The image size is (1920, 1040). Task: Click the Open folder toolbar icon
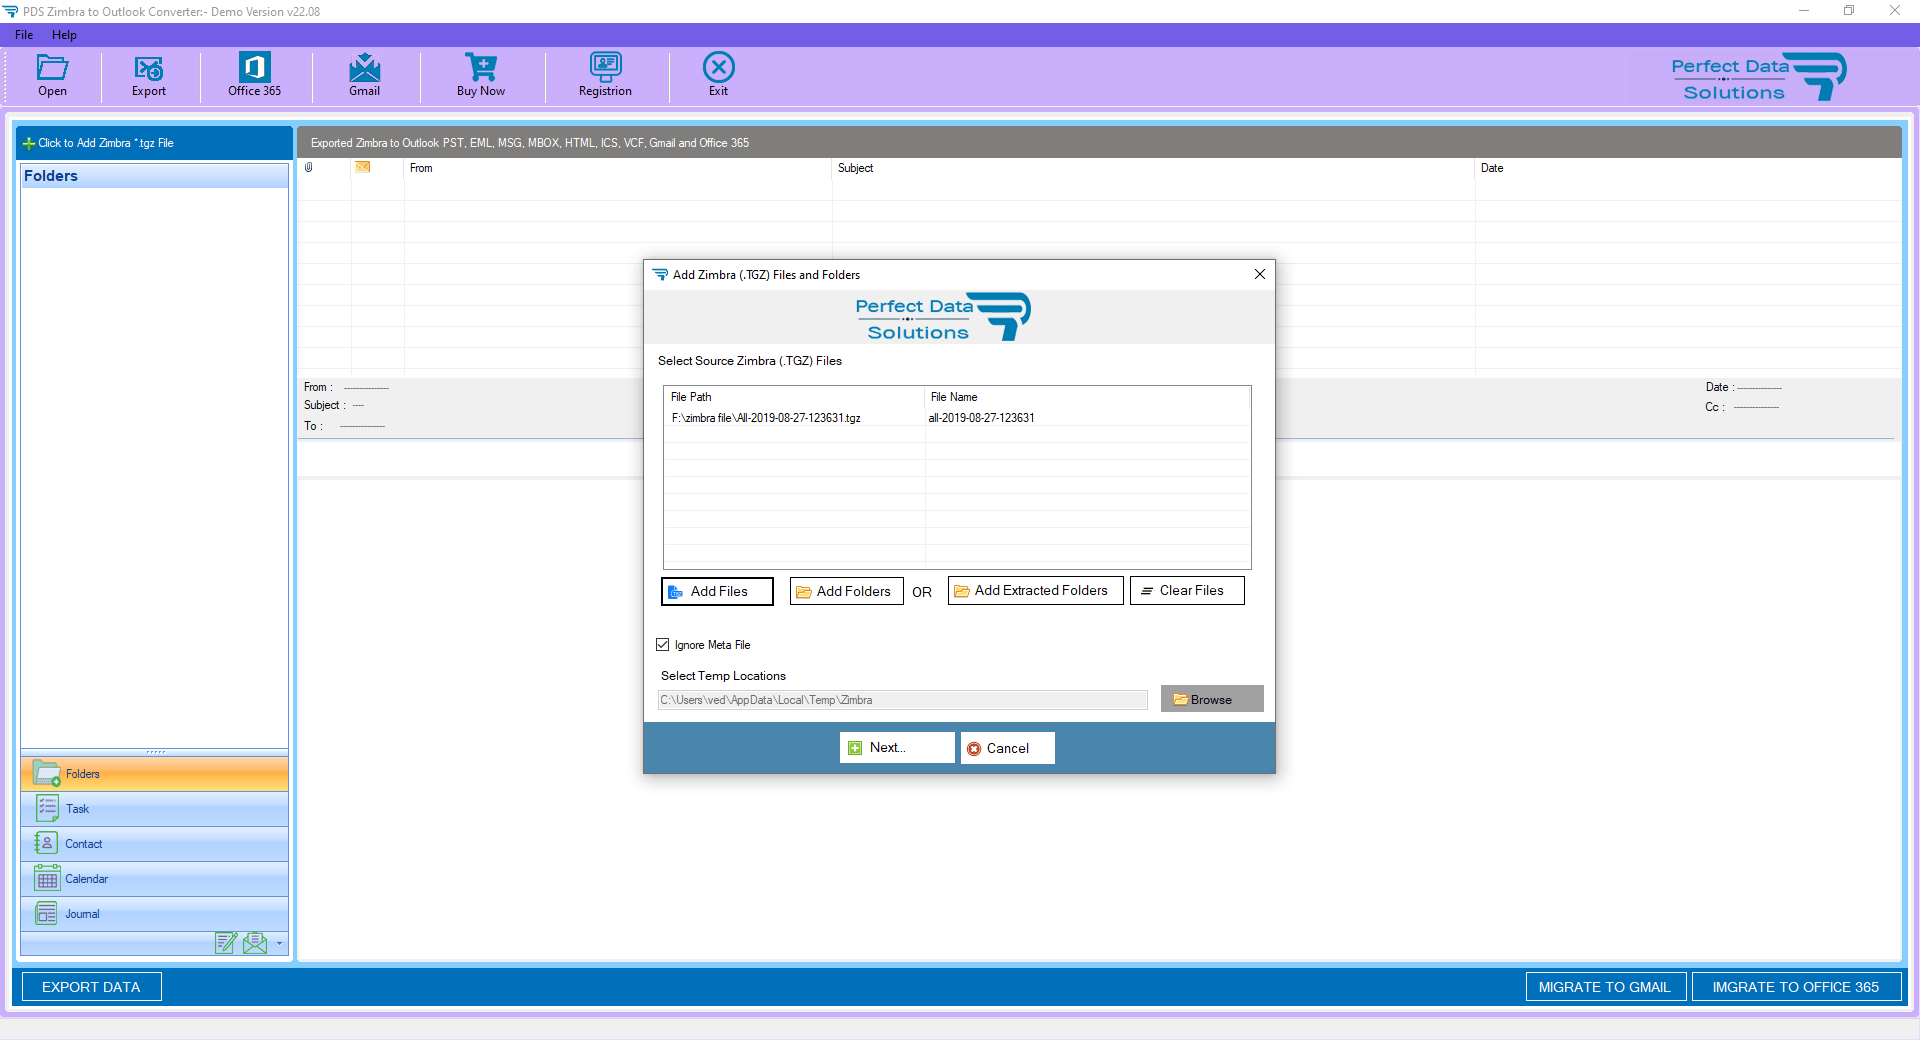tap(52, 68)
